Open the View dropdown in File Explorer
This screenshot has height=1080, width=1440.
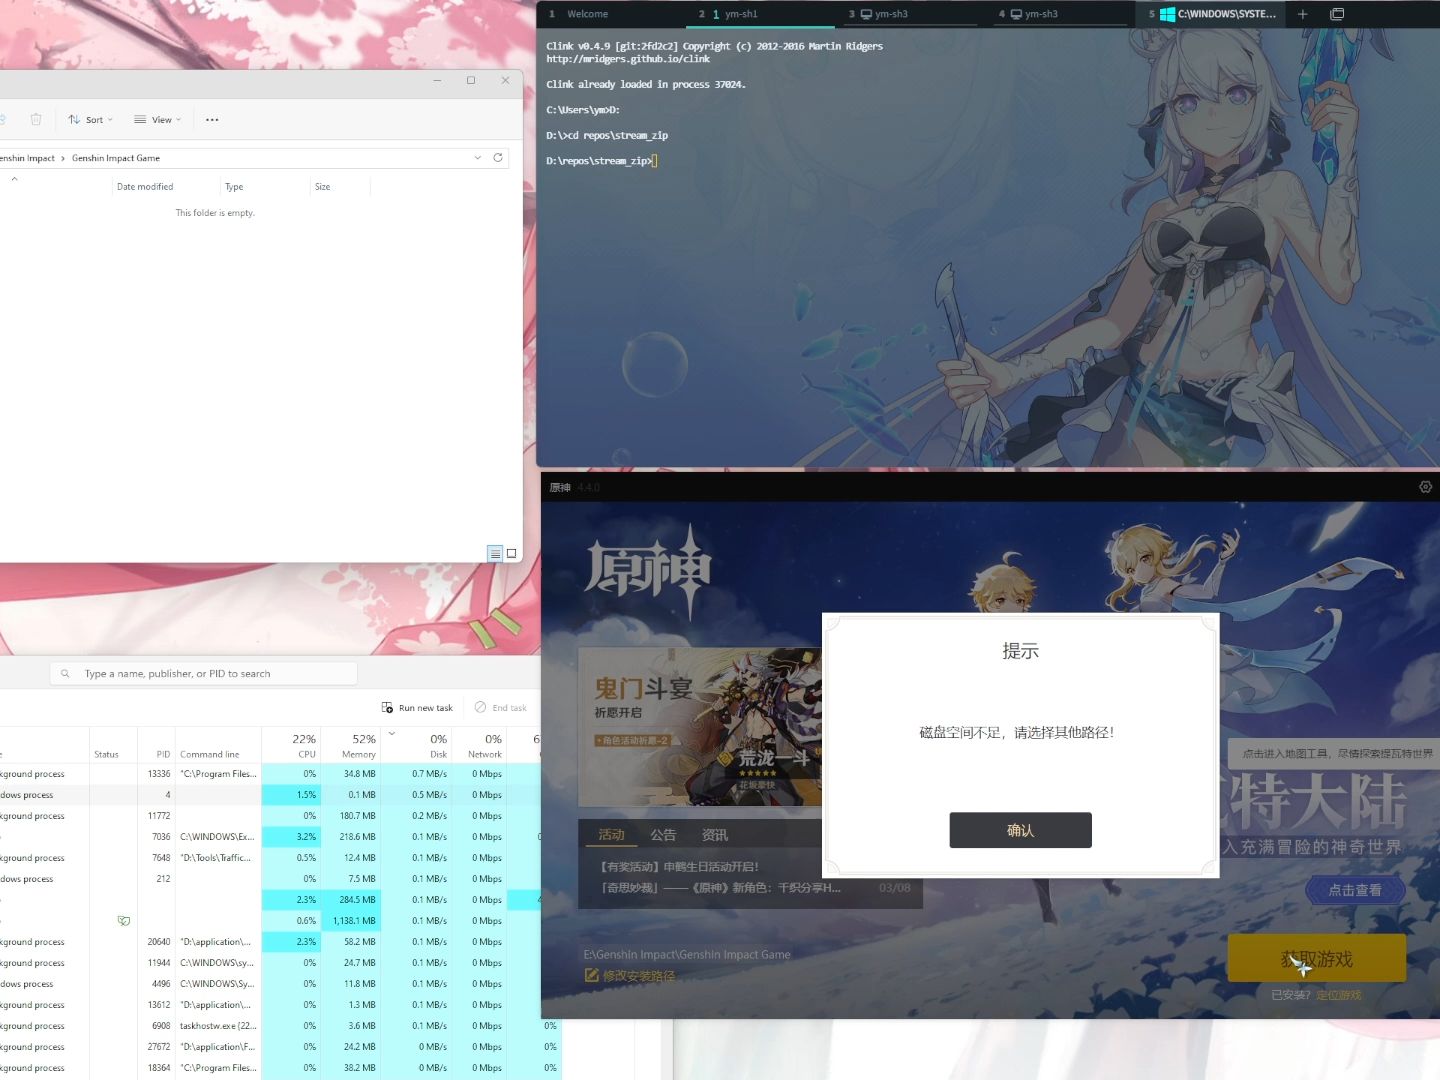click(x=158, y=120)
